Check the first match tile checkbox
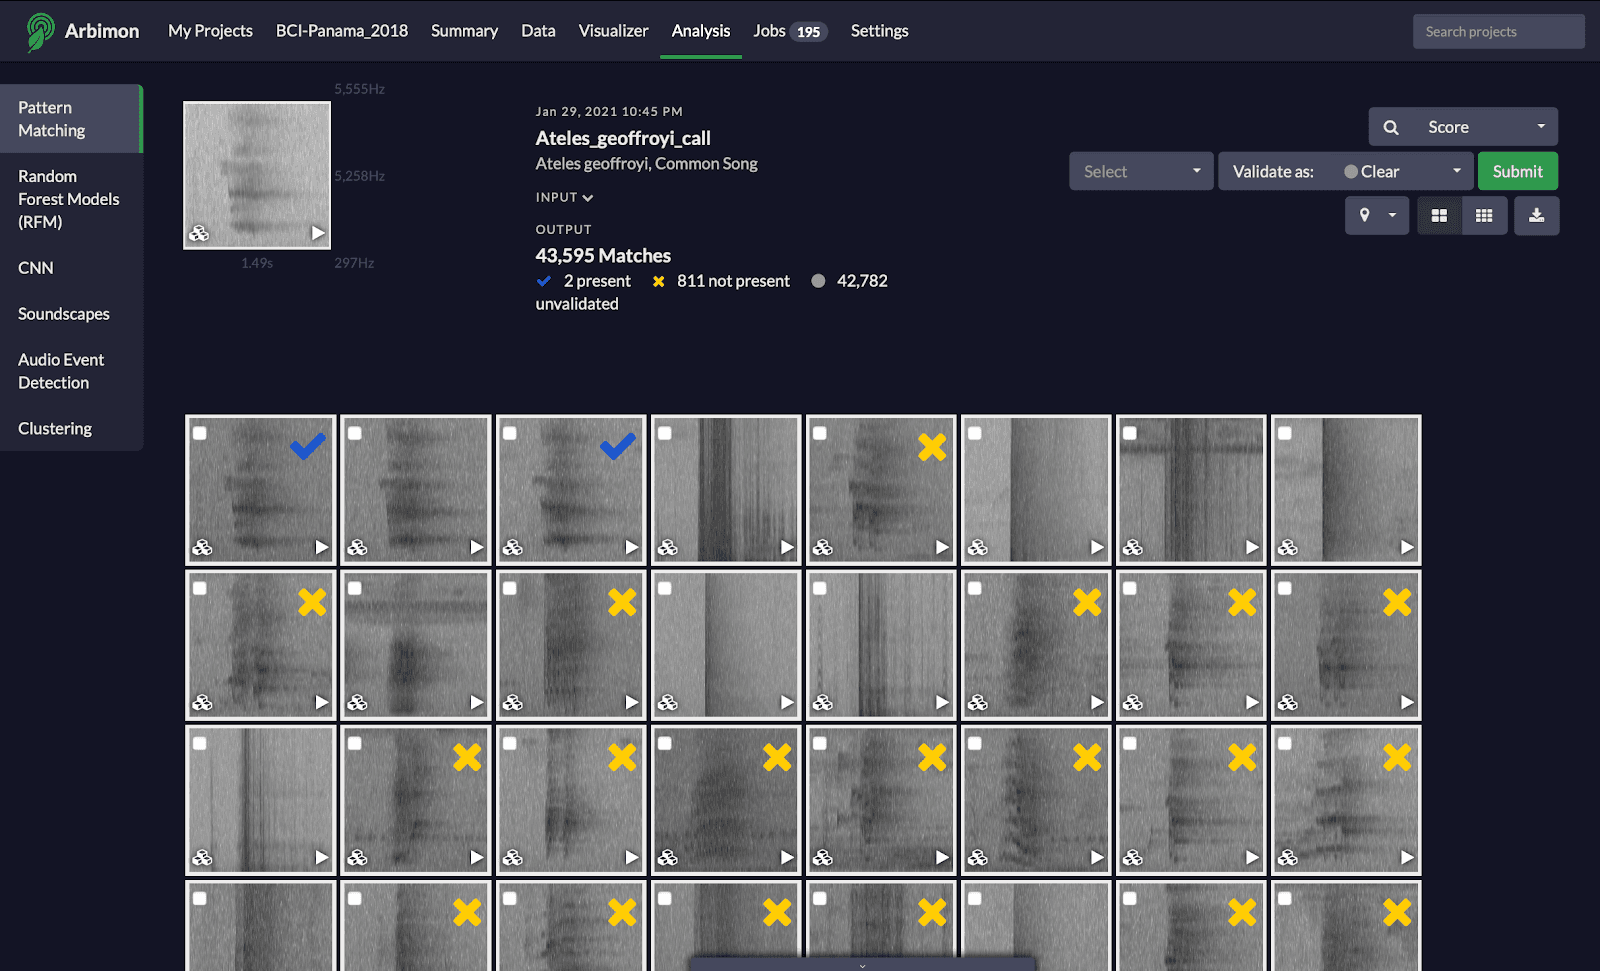1600x971 pixels. pos(200,433)
